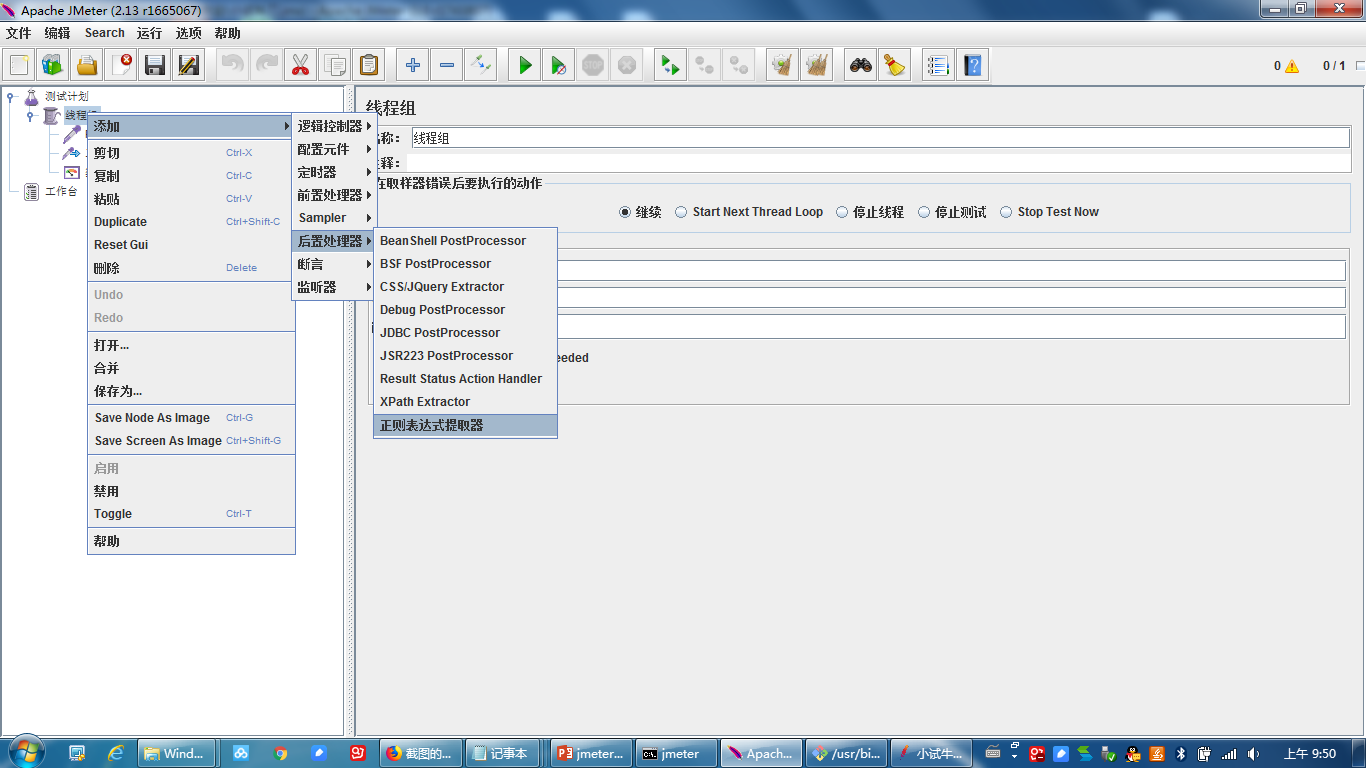Click Duplicate in the context menu
Viewport: 1366px width, 768px height.
coord(191,222)
